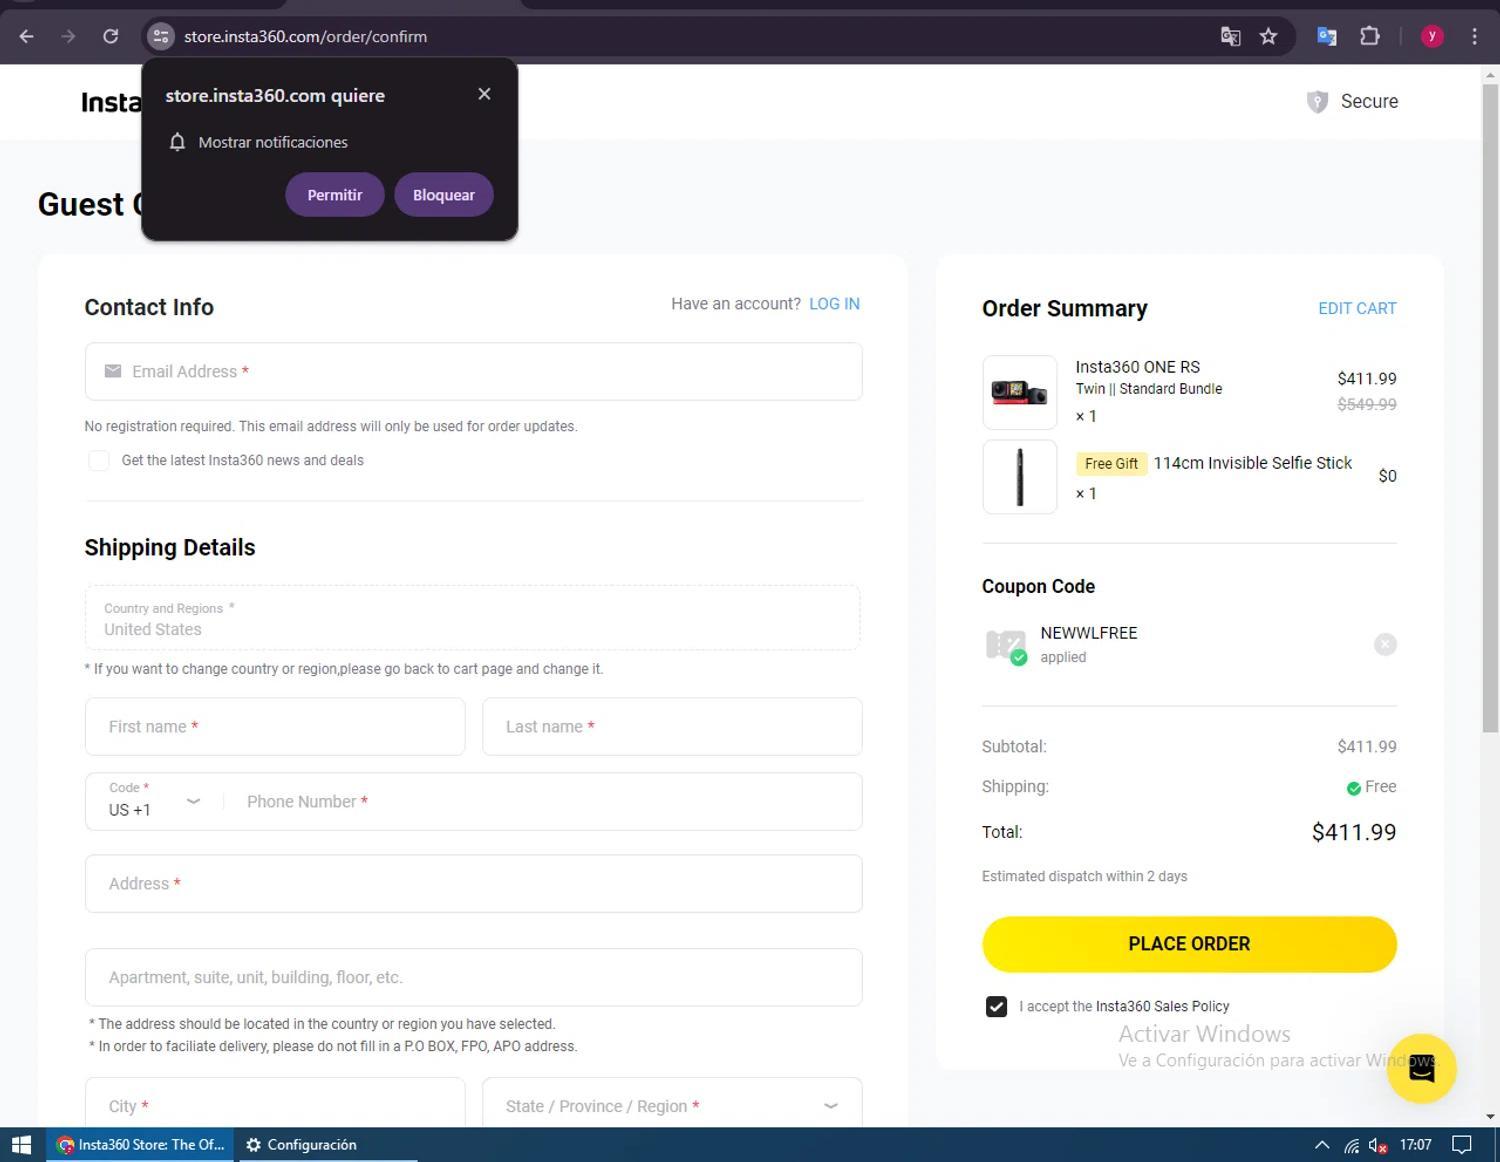Click the address bar URL
Screen dimensions: 1500x1162
(305, 37)
